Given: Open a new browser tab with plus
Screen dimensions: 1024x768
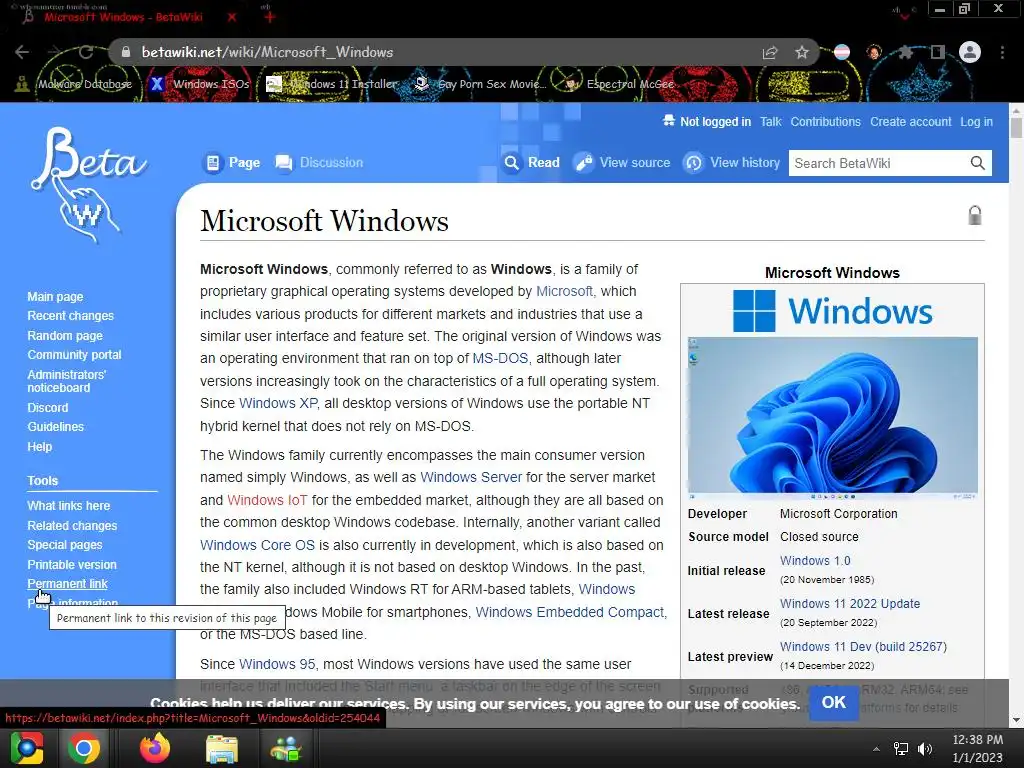Looking at the screenshot, I should [270, 17].
